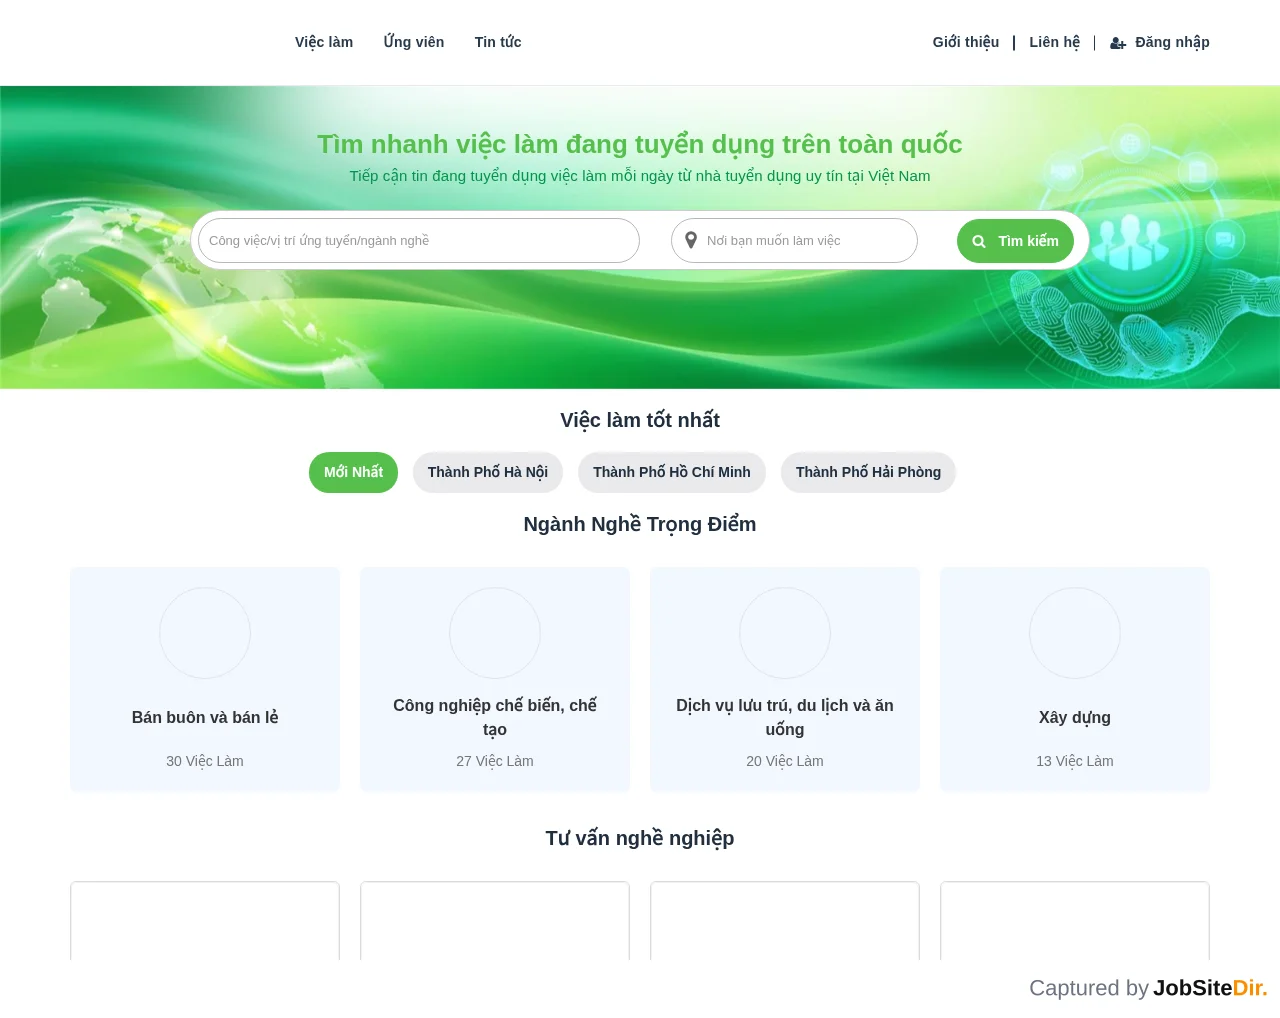
Task: Click Đăng nhập to sign in
Action: [1172, 42]
